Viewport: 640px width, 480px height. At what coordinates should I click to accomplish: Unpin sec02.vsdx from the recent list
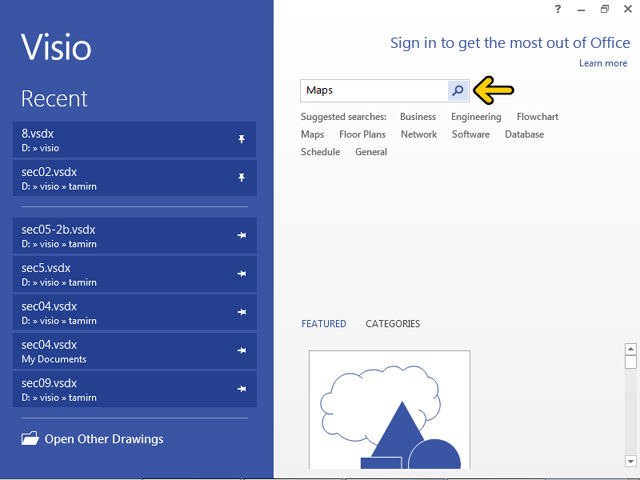tap(241, 178)
